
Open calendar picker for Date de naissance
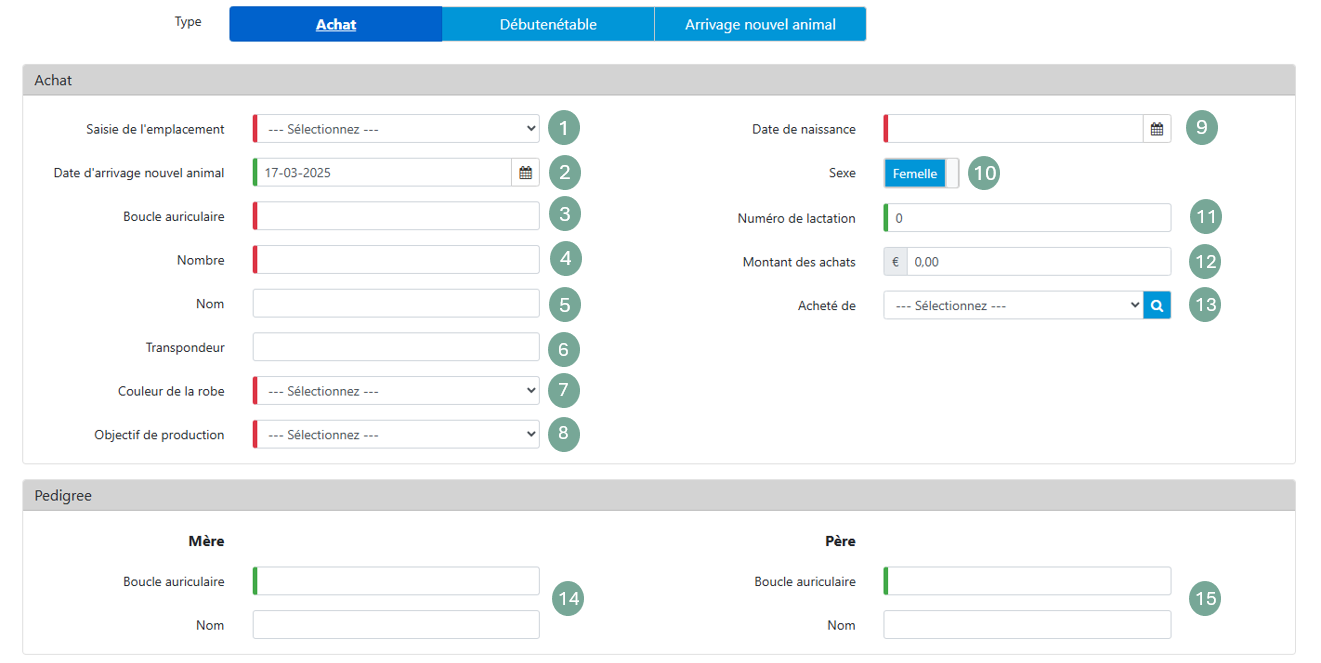click(1157, 129)
